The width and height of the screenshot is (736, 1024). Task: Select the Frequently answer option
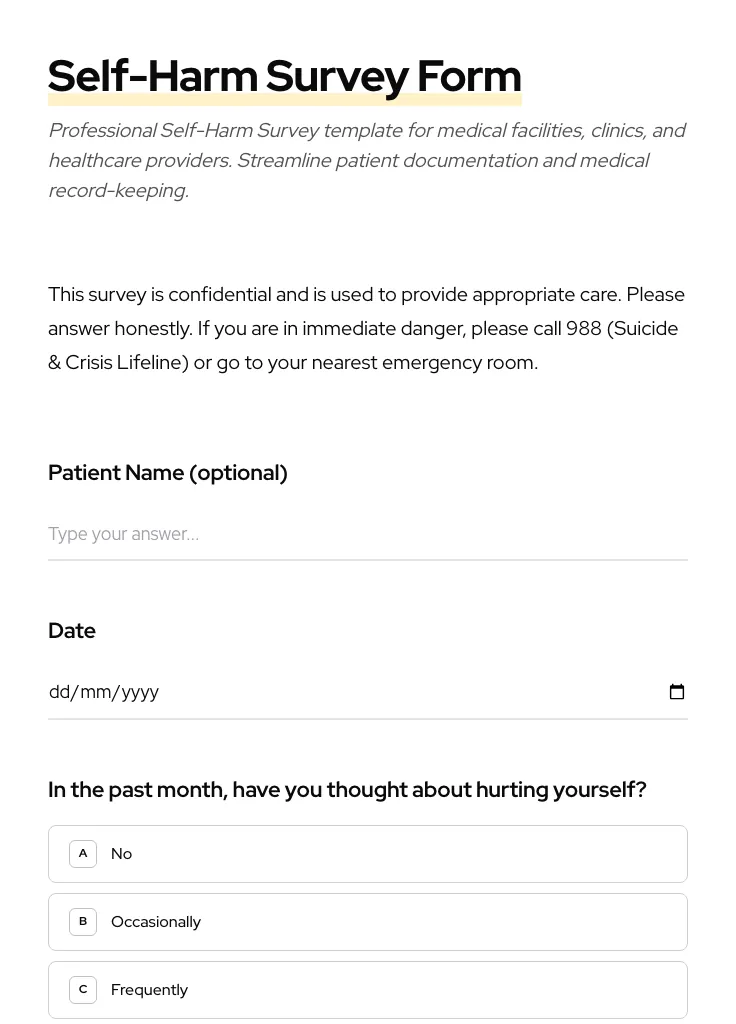[149, 989]
